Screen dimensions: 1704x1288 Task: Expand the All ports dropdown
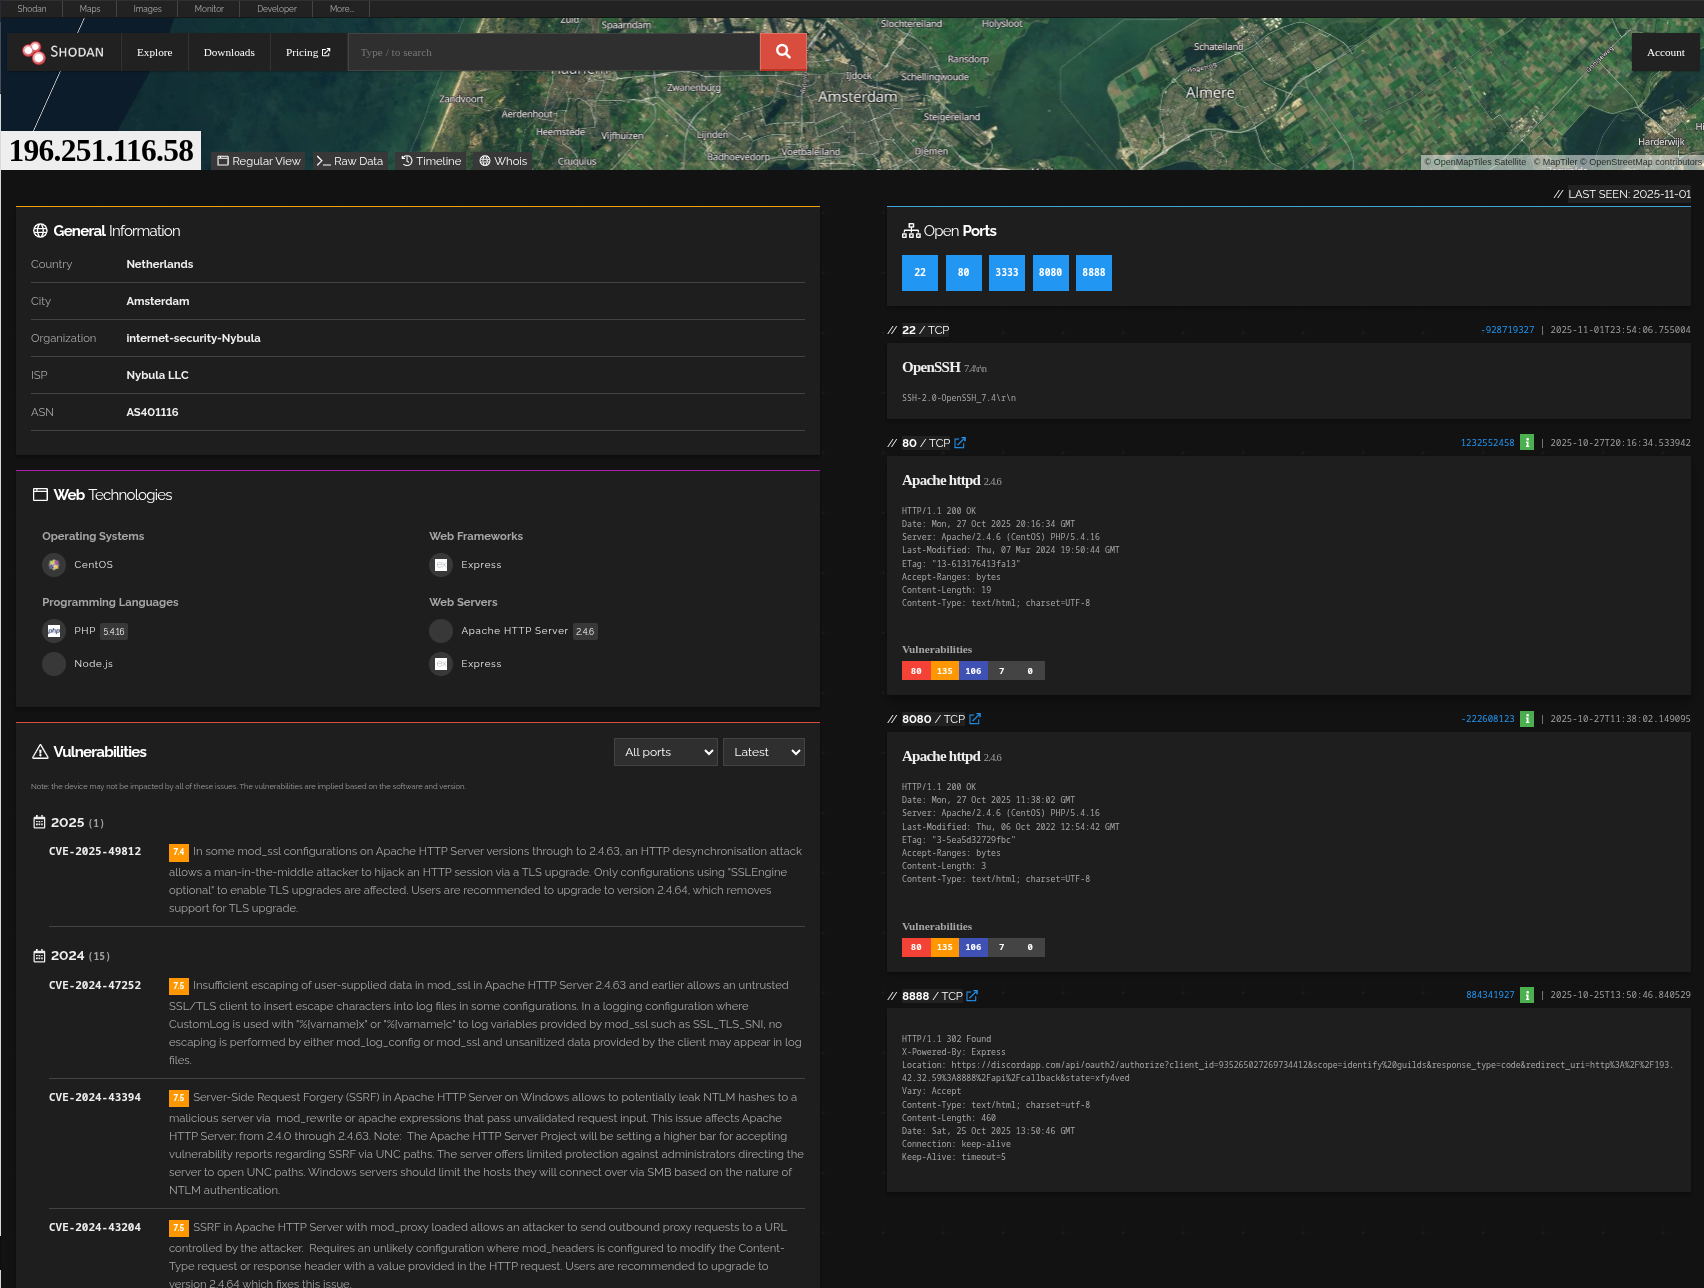666,752
